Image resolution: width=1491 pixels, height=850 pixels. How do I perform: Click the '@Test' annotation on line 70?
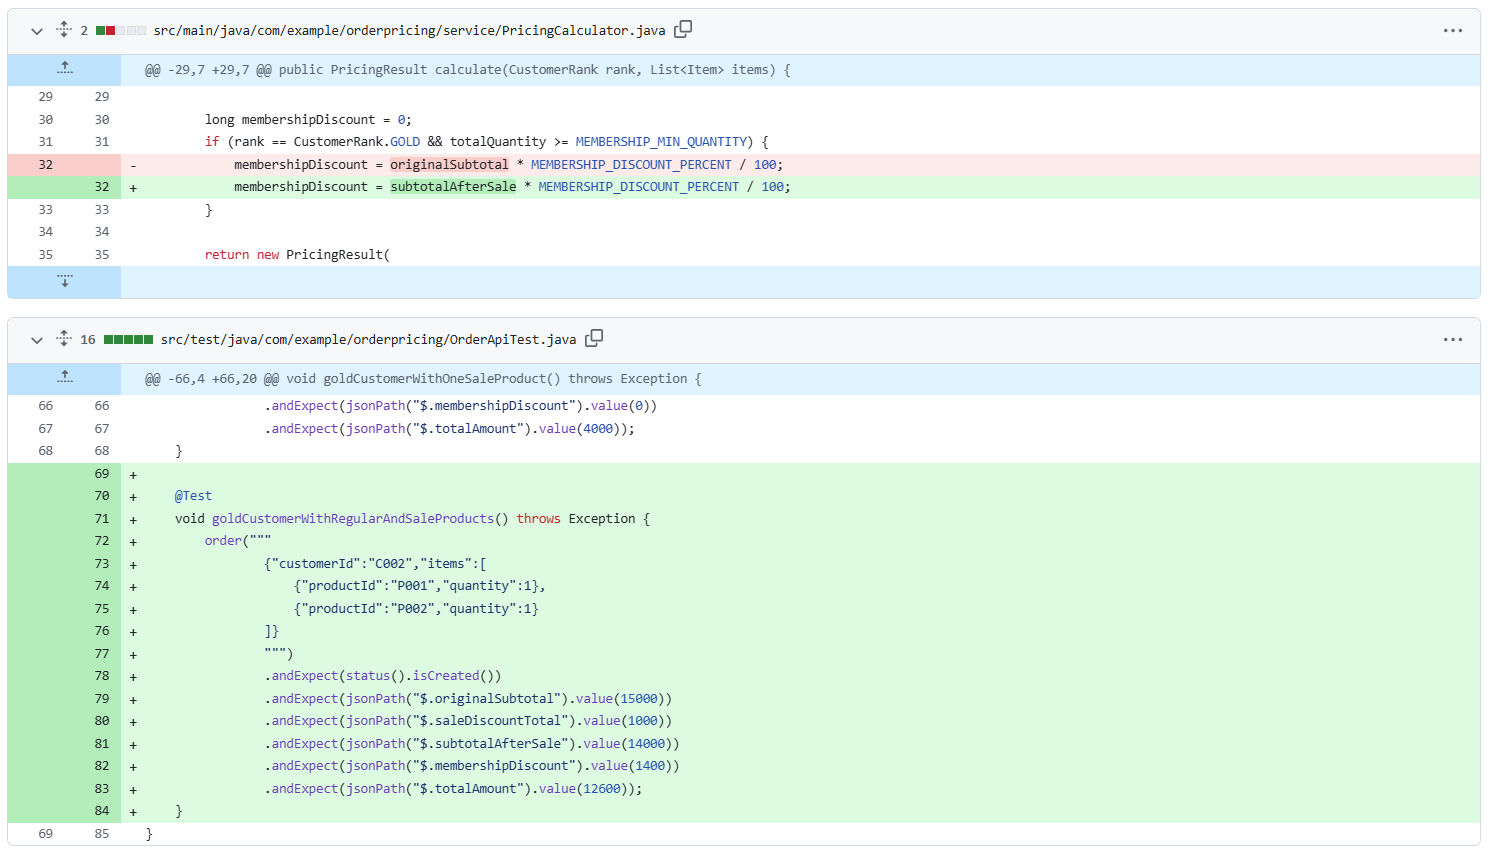[193, 496]
